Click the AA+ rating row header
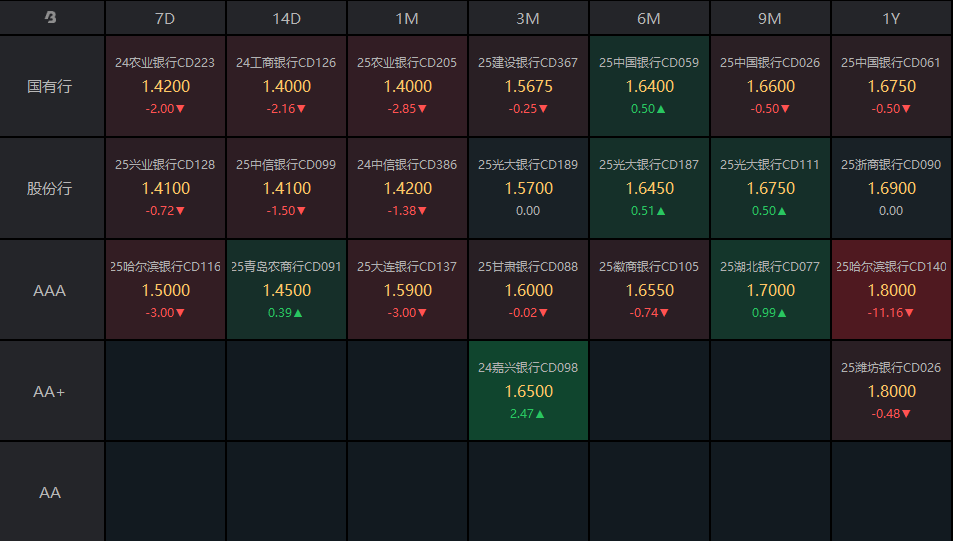This screenshot has height=541, width=953. point(51,391)
